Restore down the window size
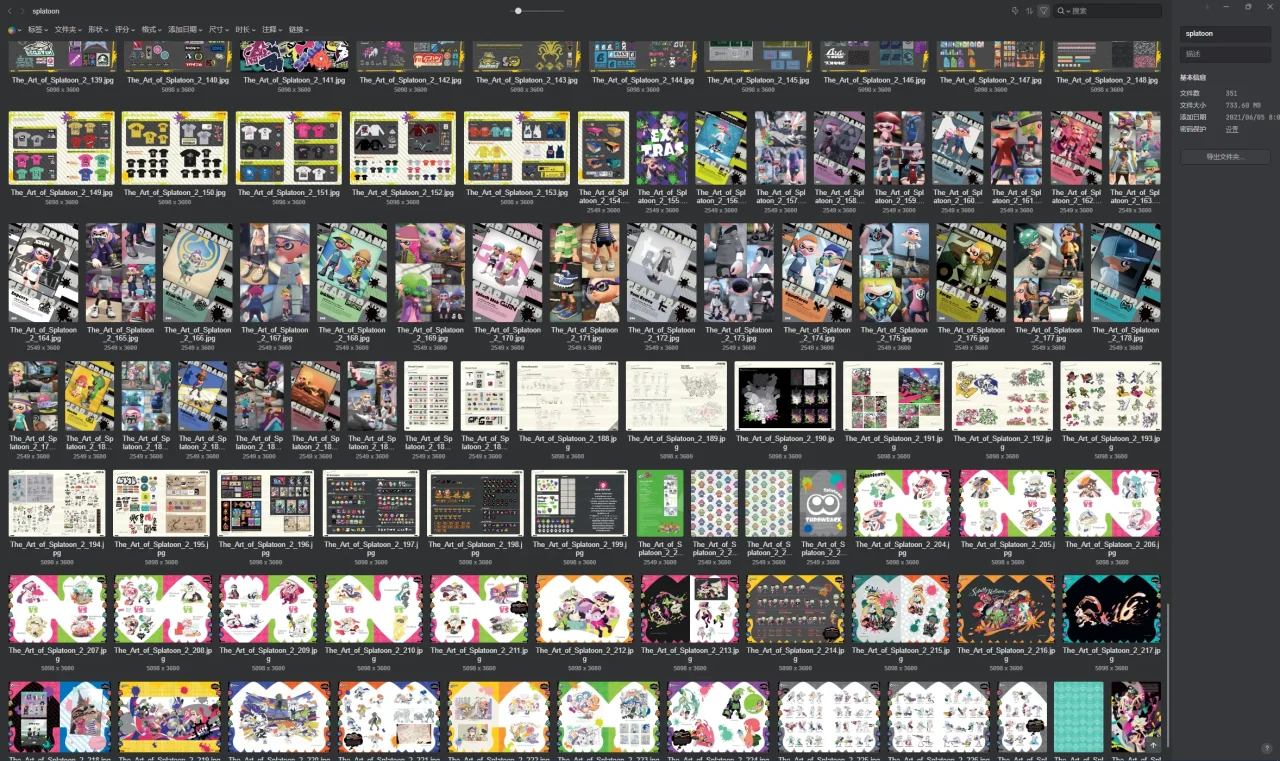 (x=1248, y=7)
